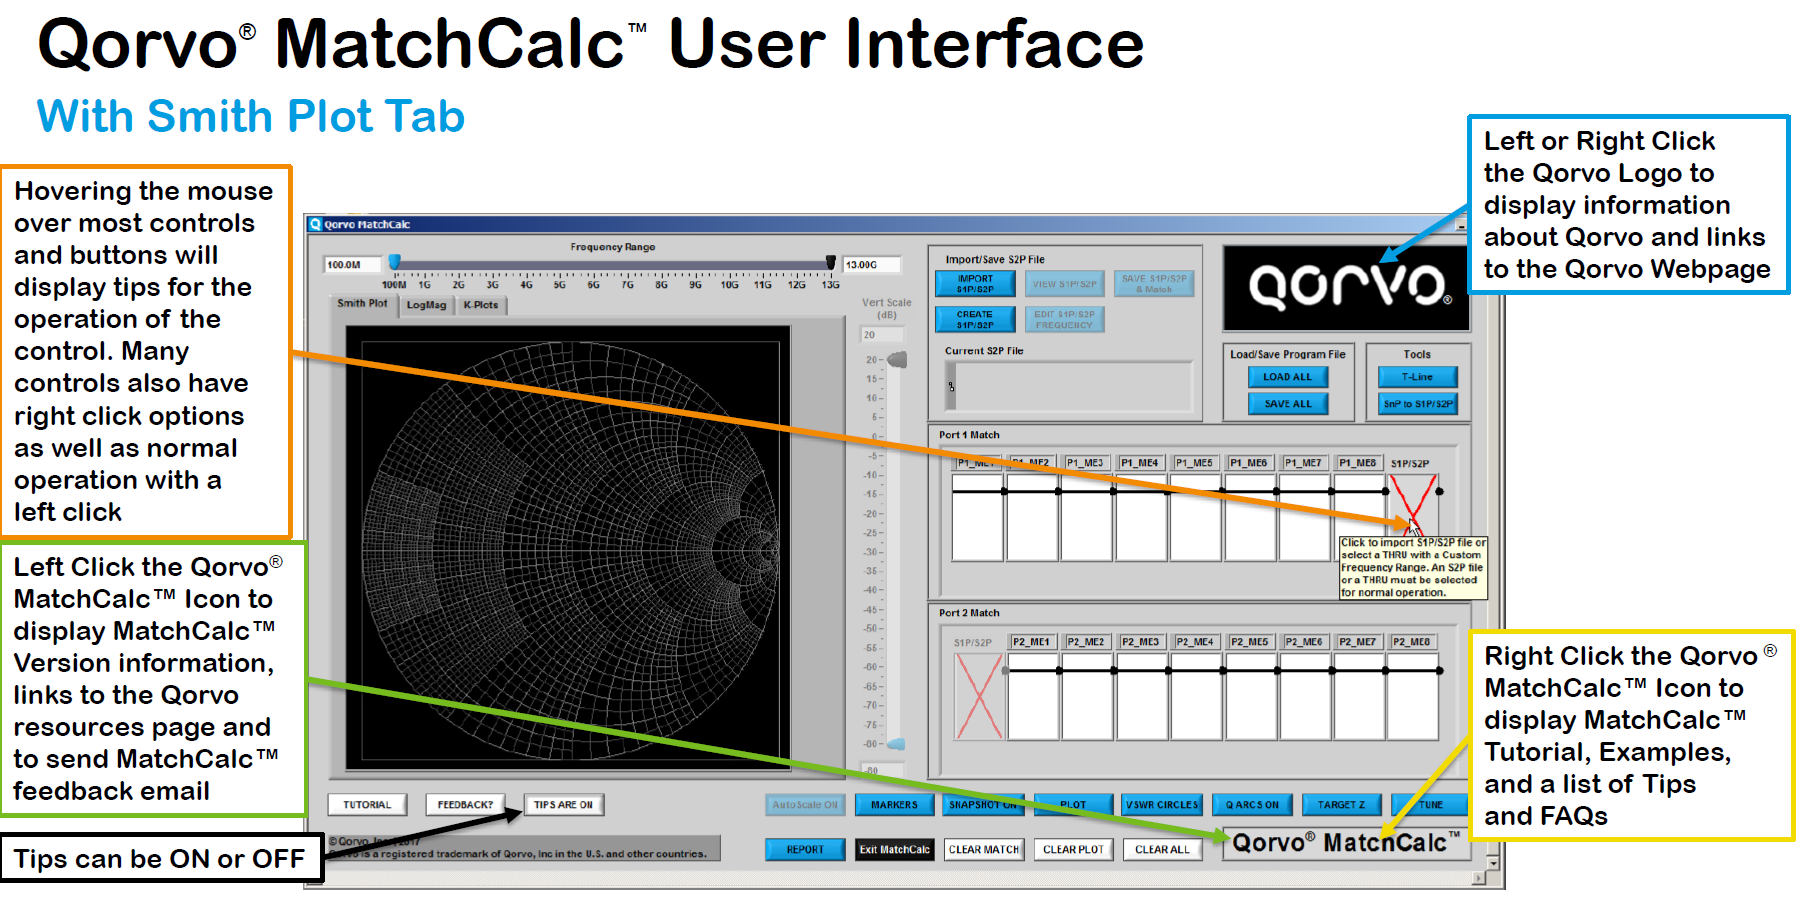Toggle the VSWR CIRCLES button
This screenshot has height=906, width=1796.
coord(1162,805)
